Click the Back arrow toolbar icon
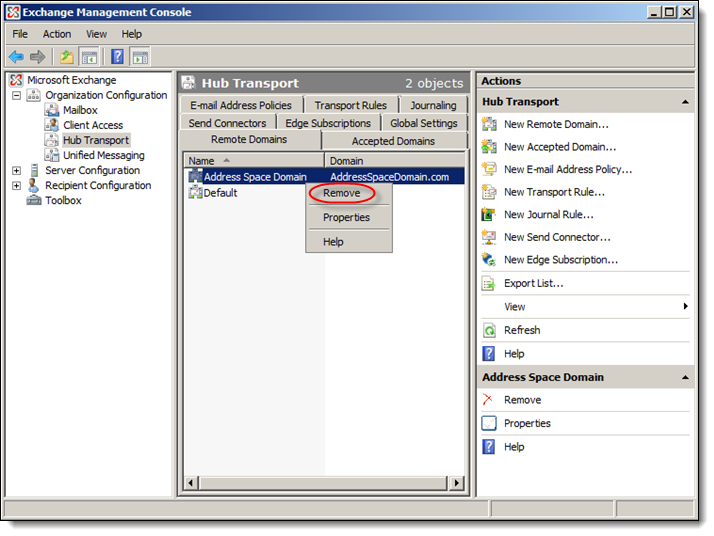 (16, 57)
